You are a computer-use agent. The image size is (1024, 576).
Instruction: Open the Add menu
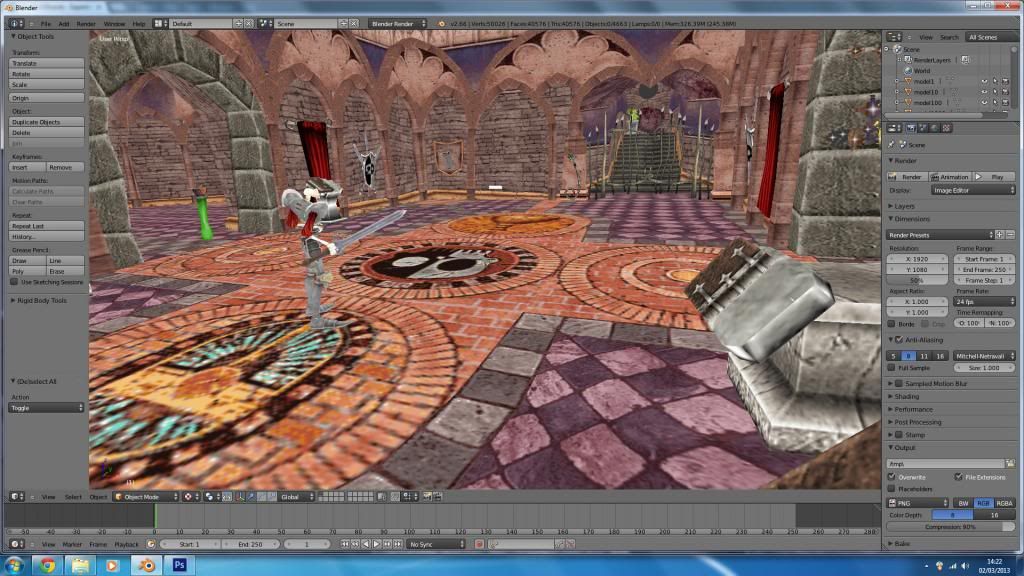click(x=63, y=24)
